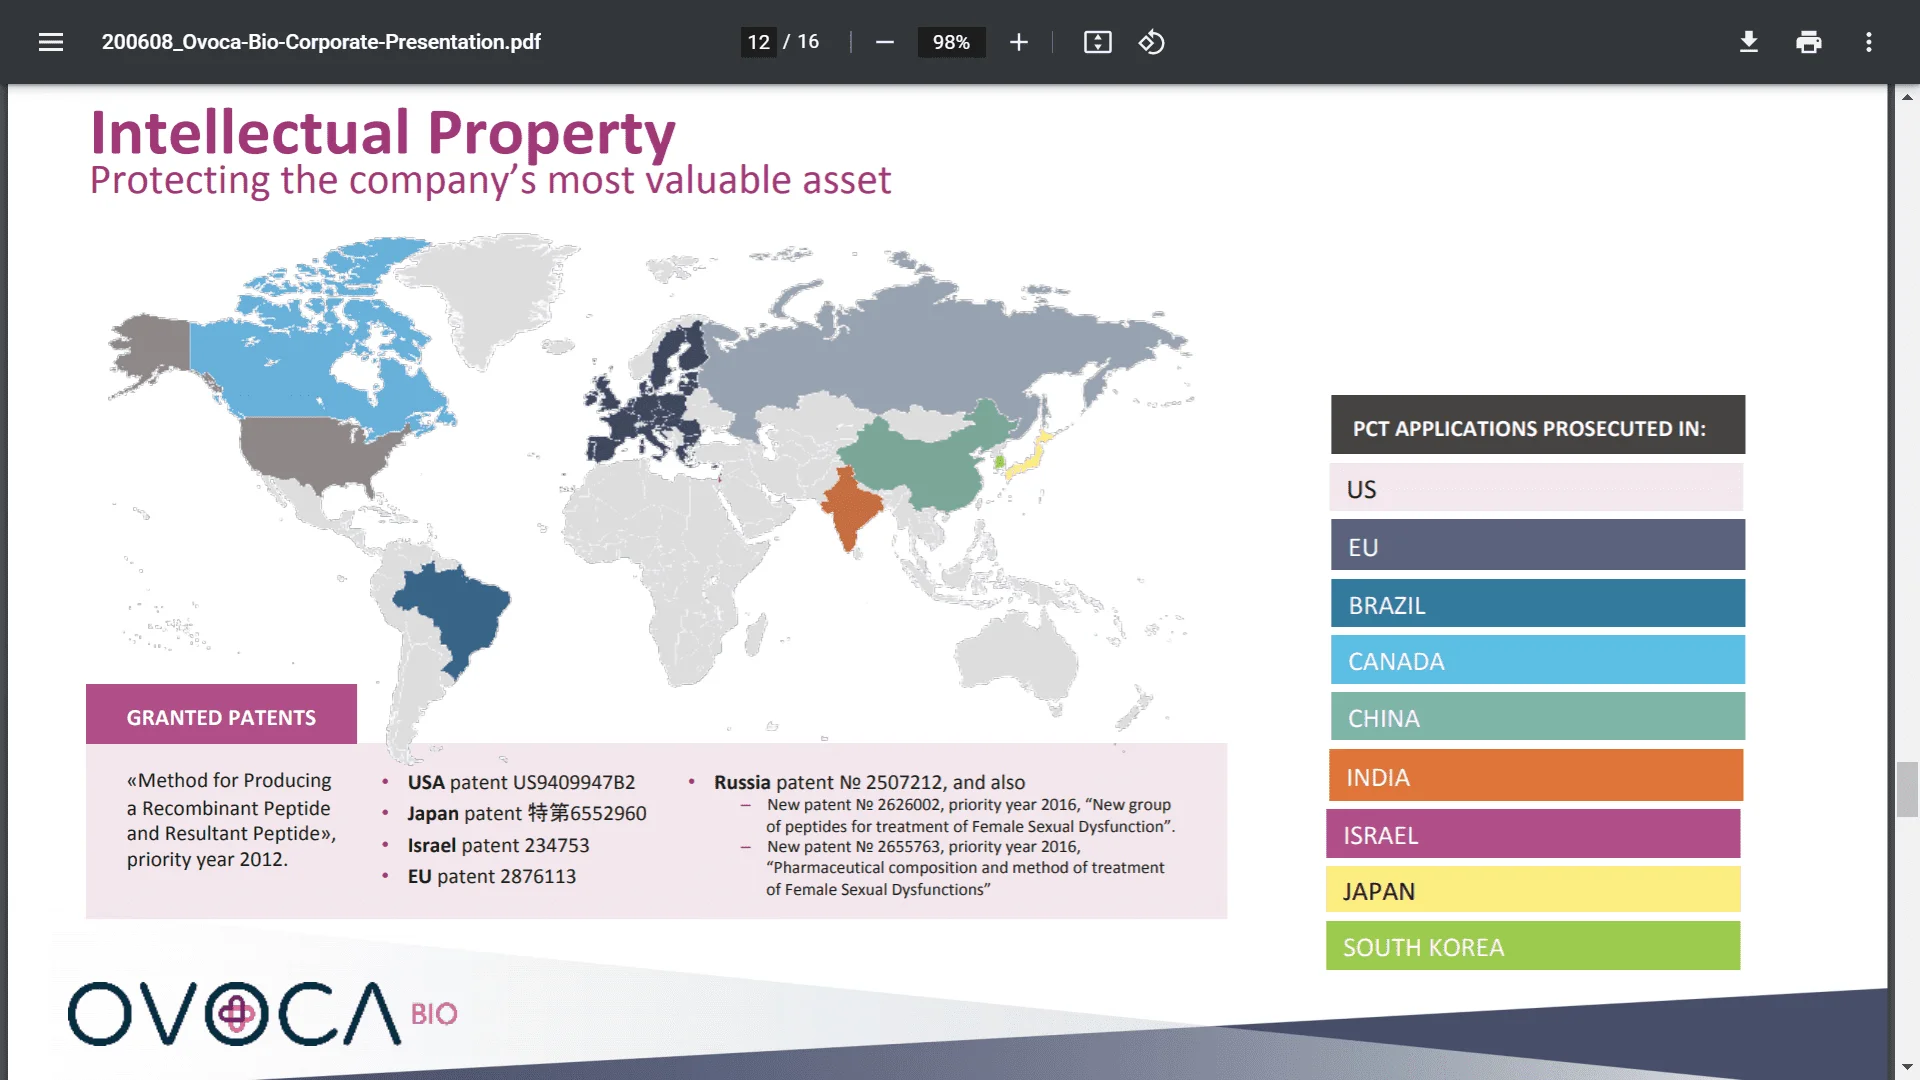This screenshot has width=1920, height=1080.
Task: Click the fit to page icon
Action: point(1097,42)
